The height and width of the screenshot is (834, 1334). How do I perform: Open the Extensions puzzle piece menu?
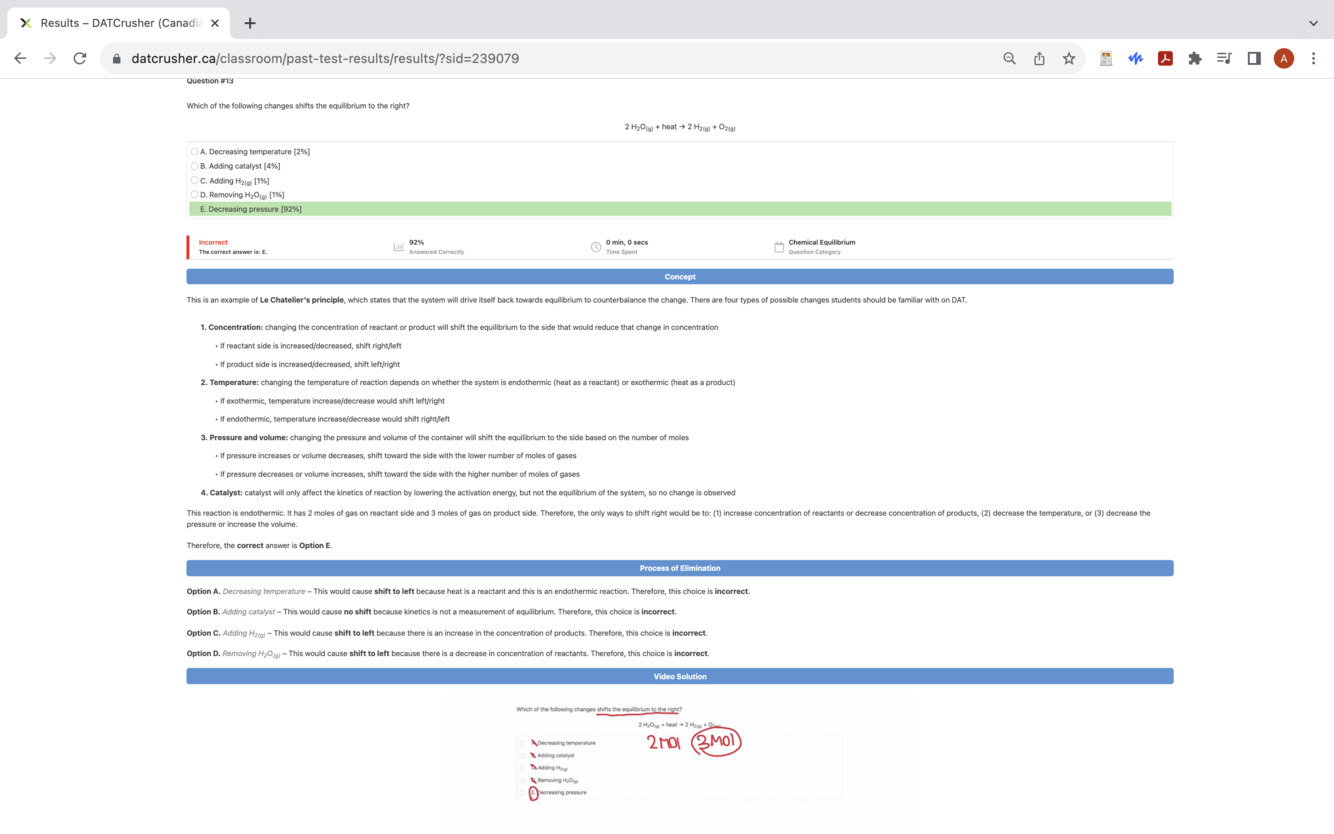point(1194,58)
